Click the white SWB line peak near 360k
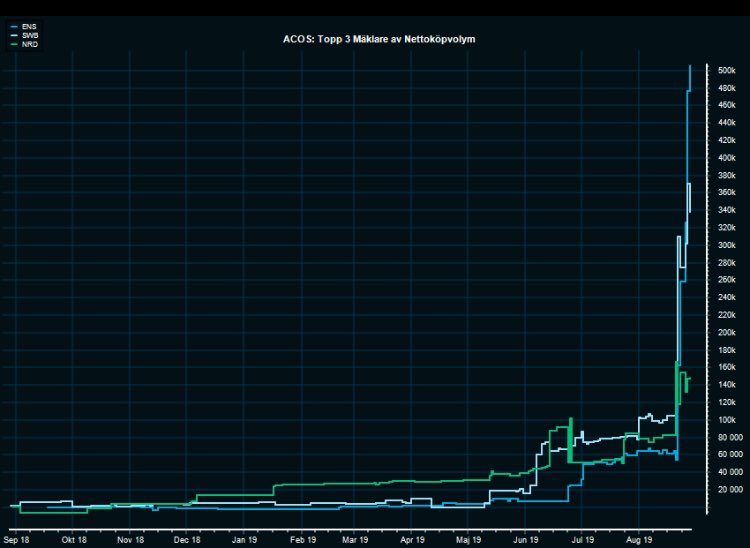The height and width of the screenshot is (548, 750). point(689,184)
